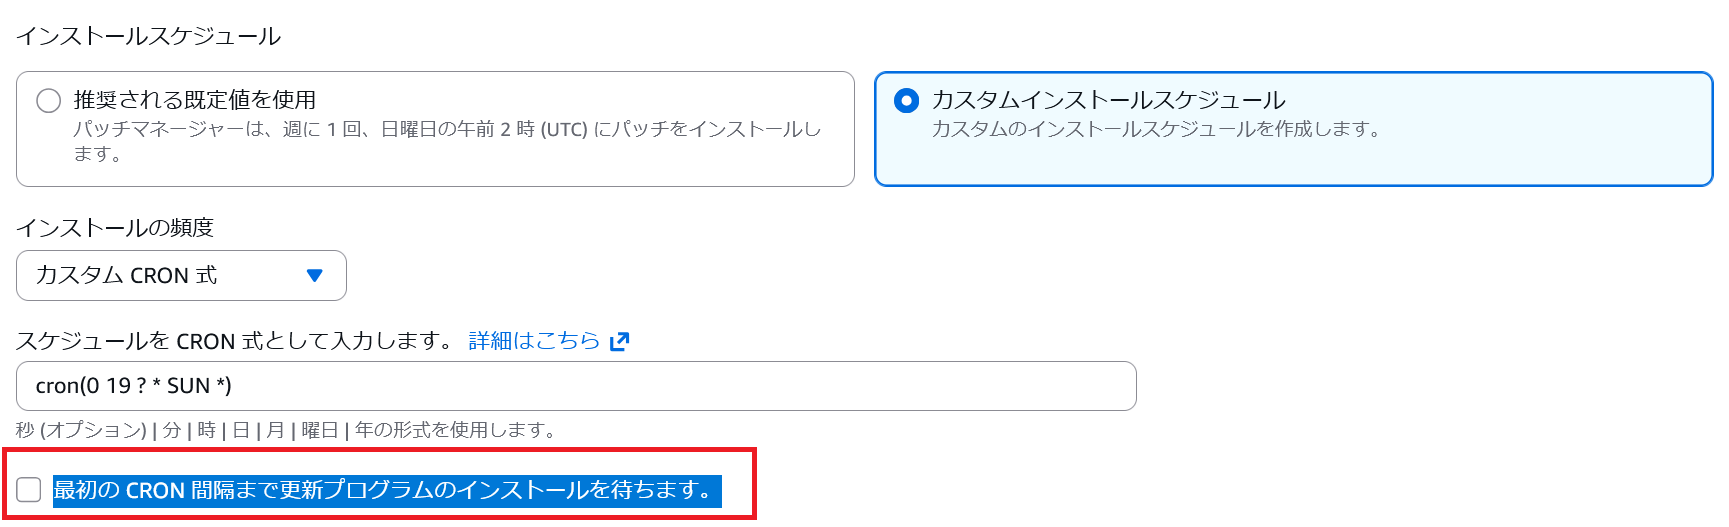Select the 推奨される既定値を使用 radio button

click(49, 101)
